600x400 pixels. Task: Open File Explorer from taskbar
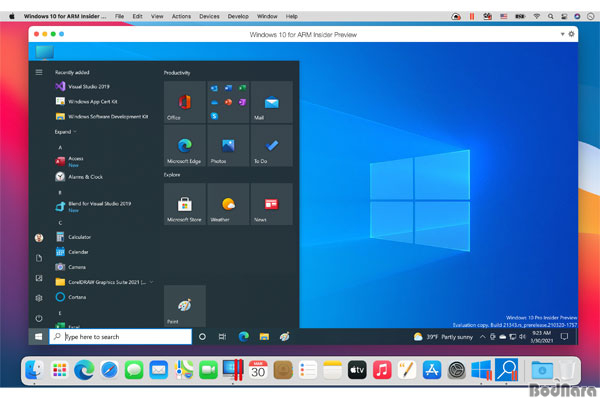point(264,337)
